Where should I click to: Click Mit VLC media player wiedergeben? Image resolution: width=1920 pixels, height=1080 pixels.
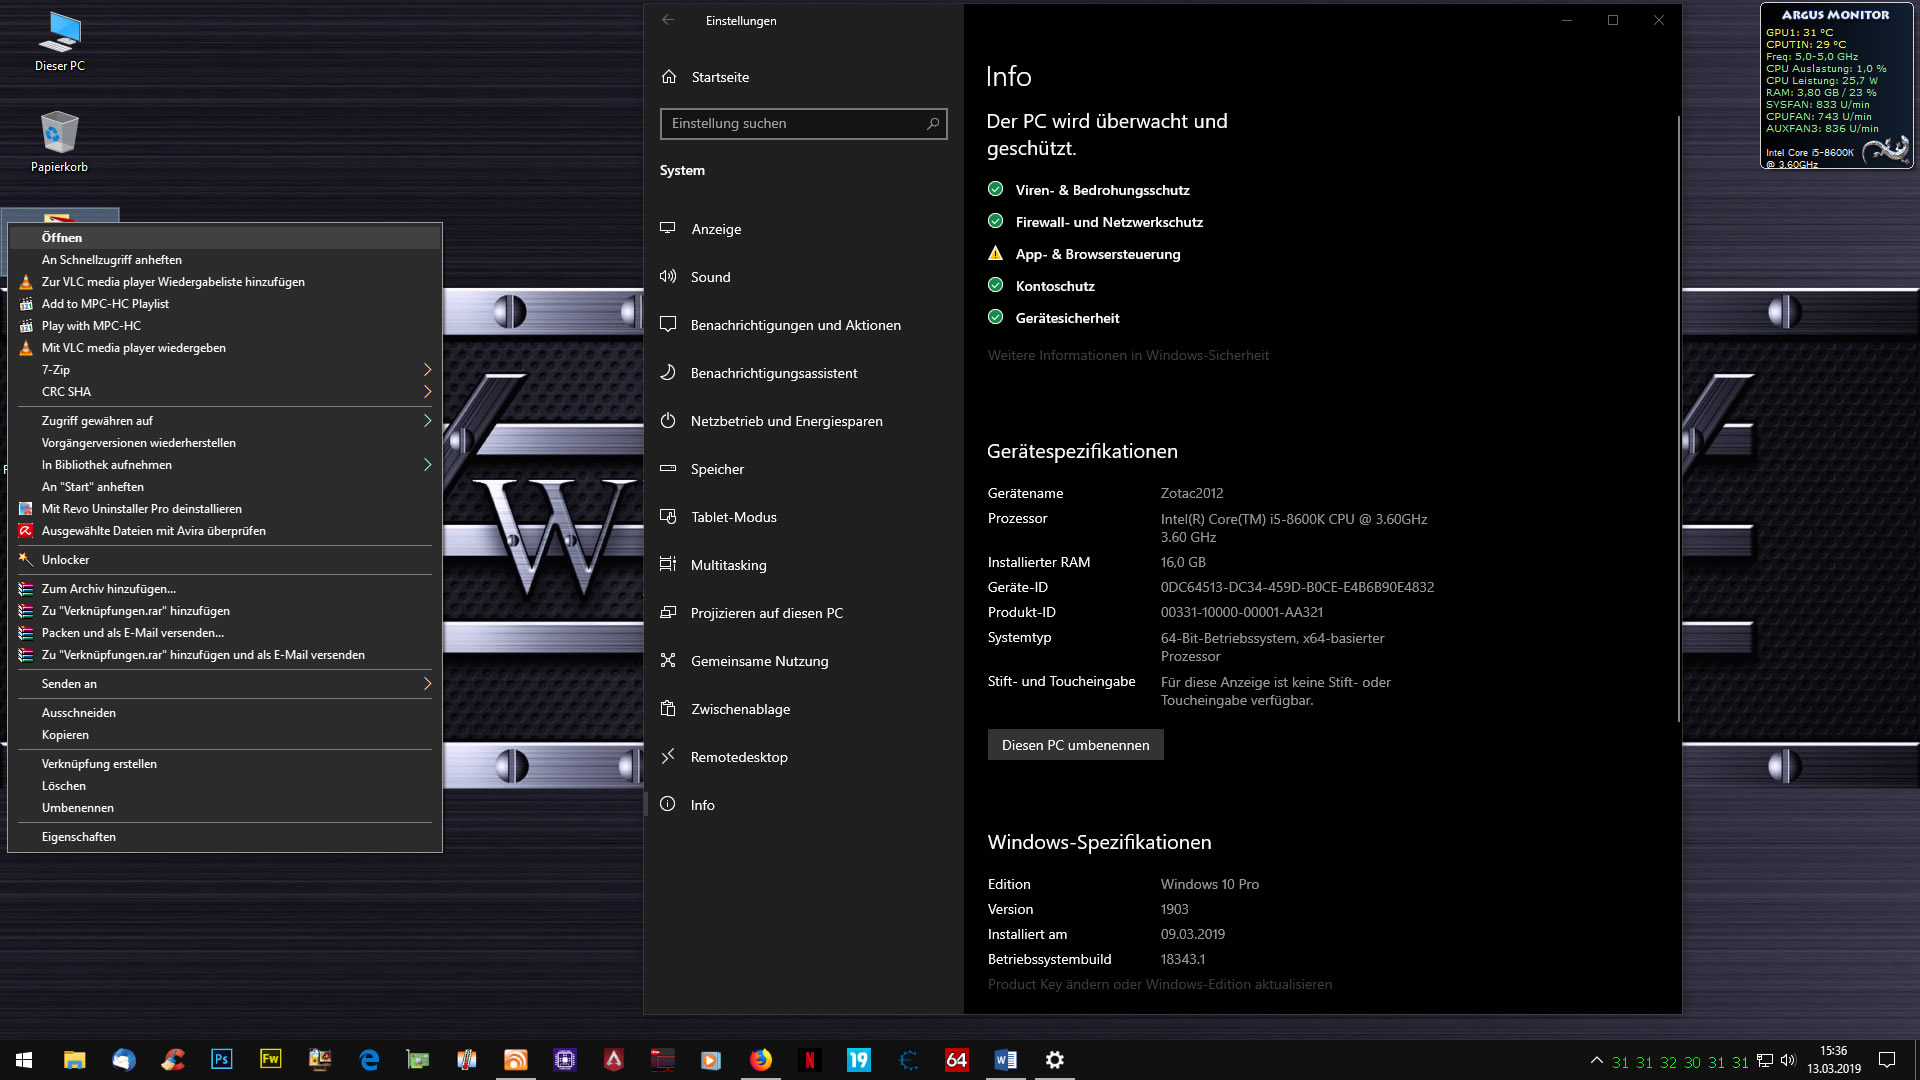tap(134, 348)
